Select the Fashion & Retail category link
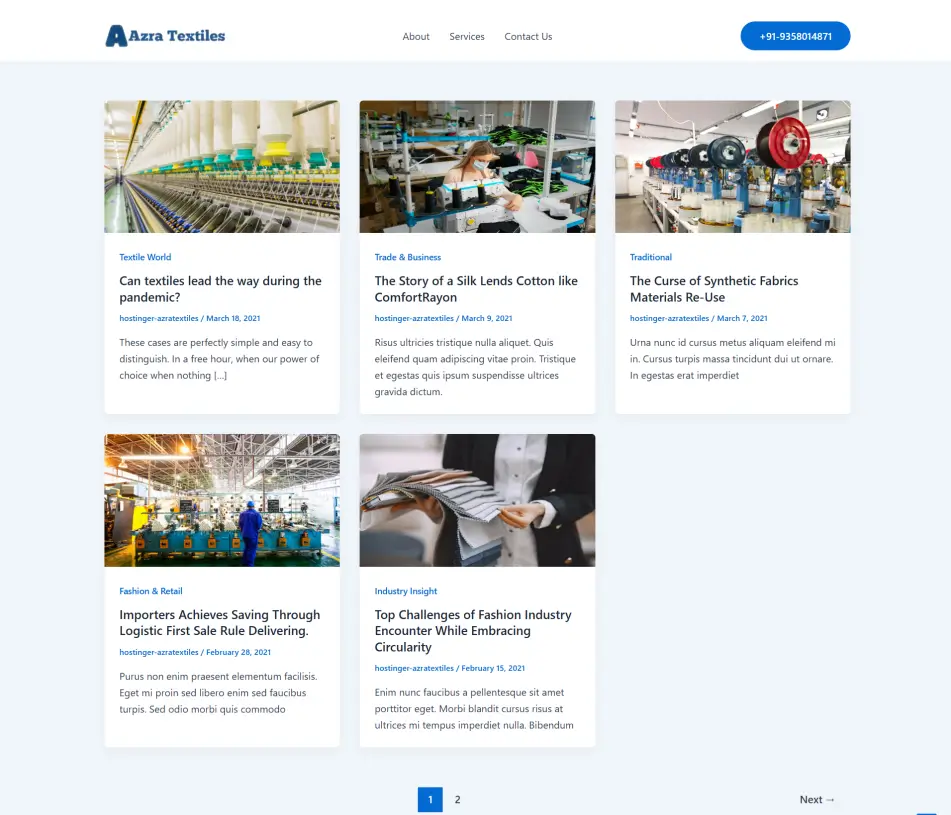 coord(151,591)
